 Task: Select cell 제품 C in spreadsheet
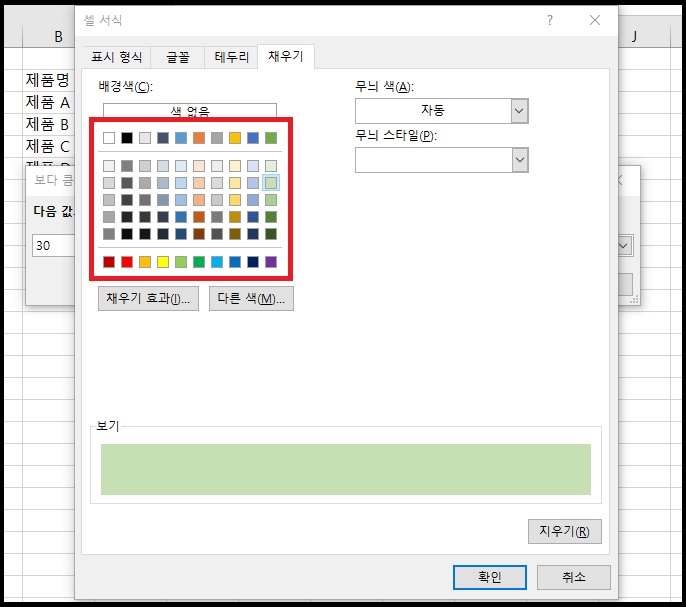48,147
